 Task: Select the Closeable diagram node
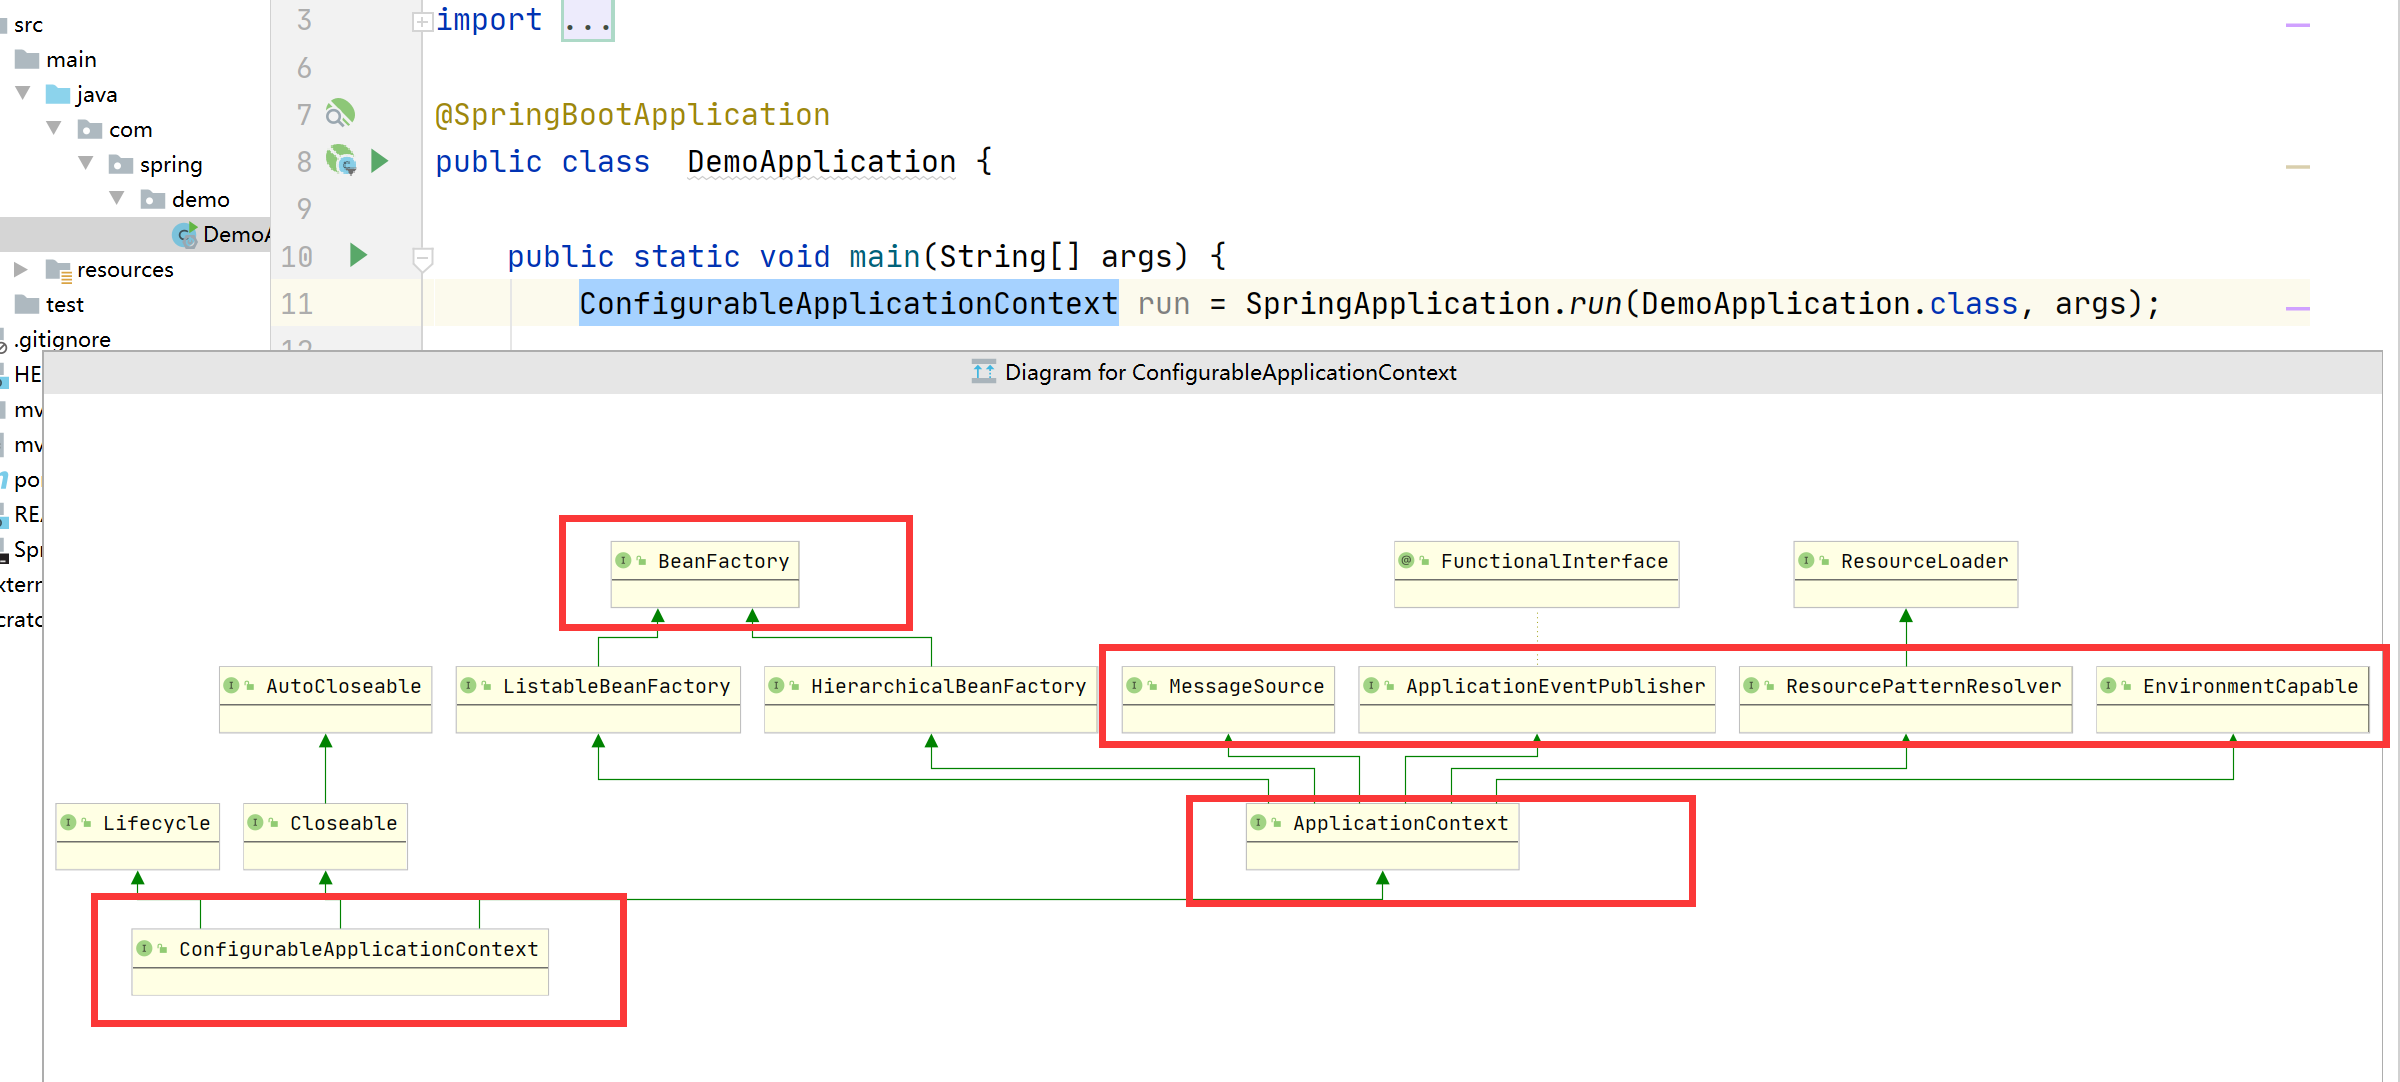[x=325, y=836]
